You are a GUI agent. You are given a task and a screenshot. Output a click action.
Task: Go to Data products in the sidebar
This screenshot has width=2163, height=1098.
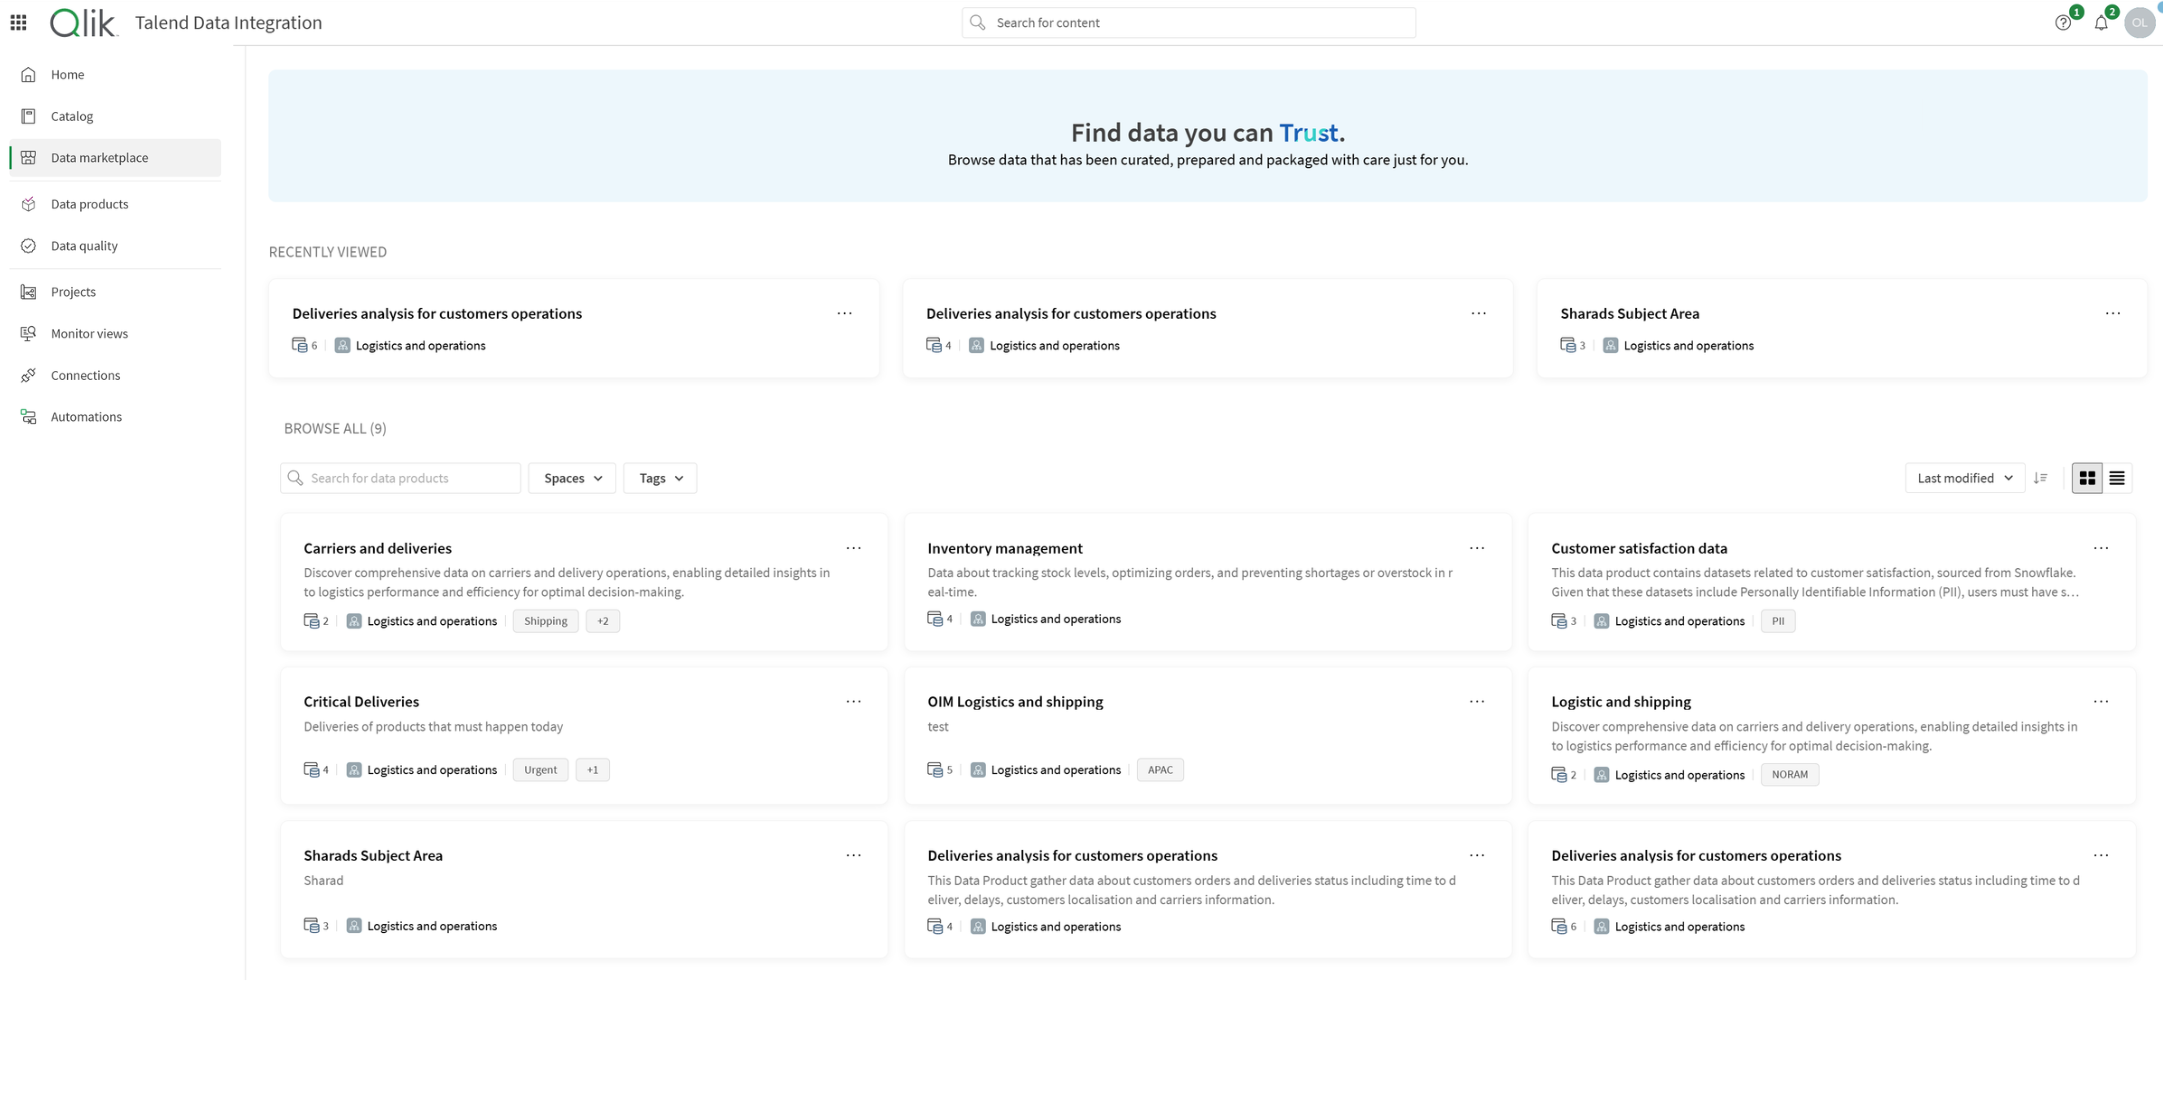click(89, 204)
